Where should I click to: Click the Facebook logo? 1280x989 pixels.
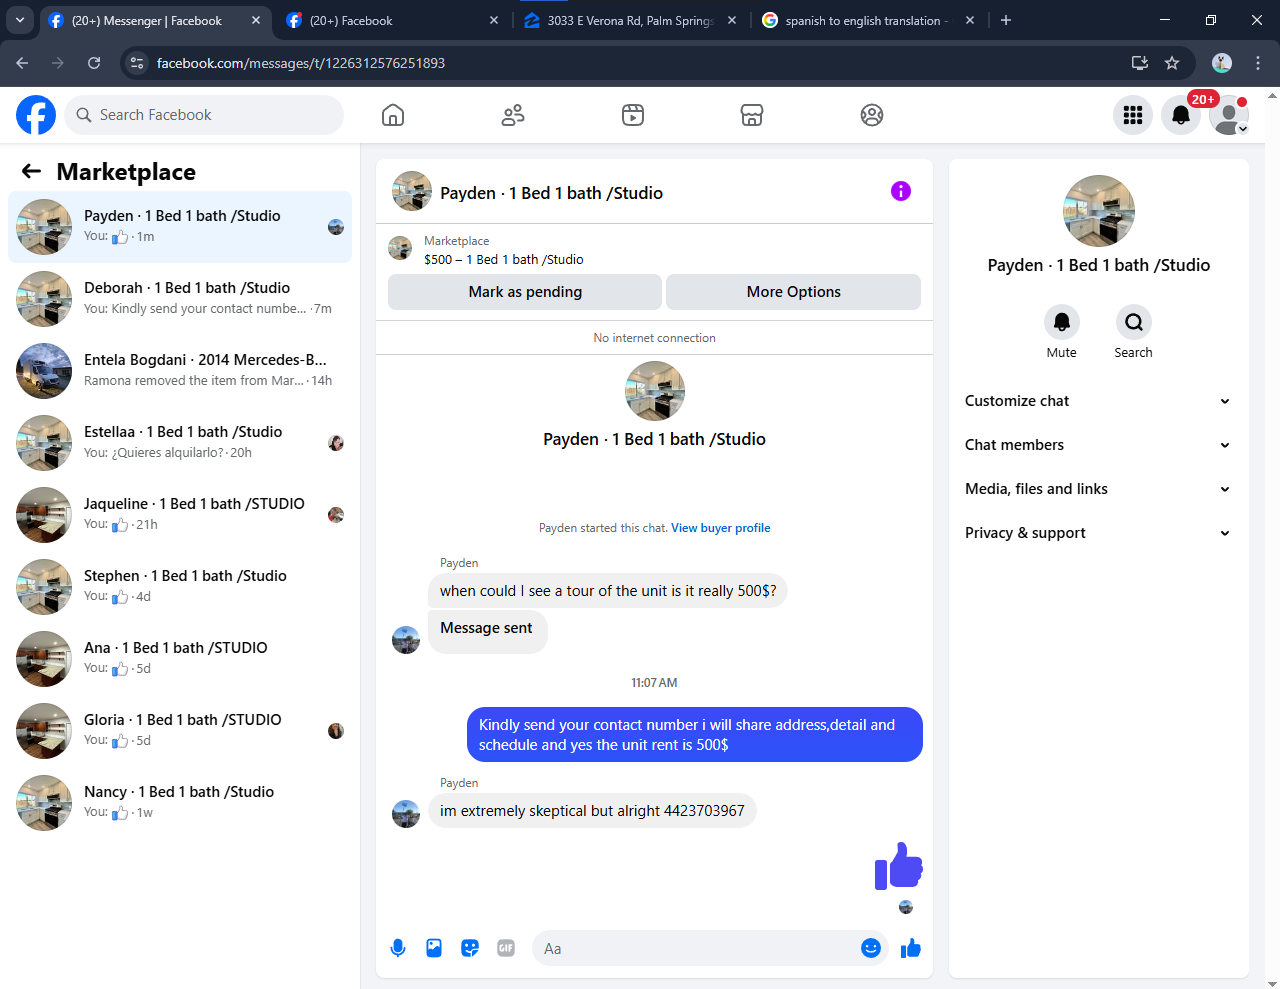tap(36, 115)
